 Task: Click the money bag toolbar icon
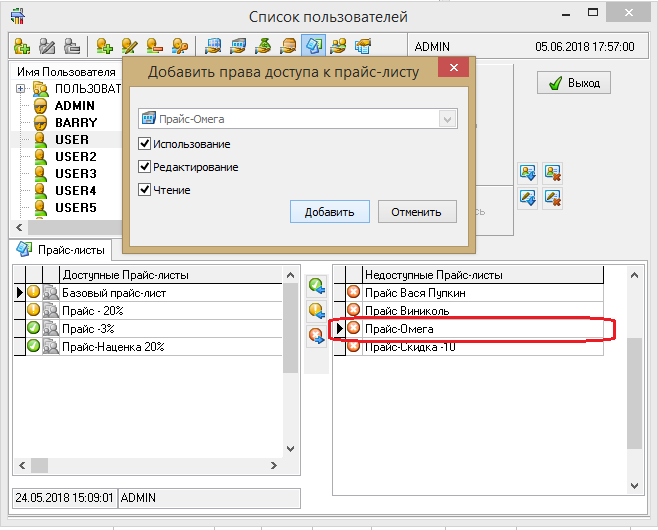coord(263,46)
